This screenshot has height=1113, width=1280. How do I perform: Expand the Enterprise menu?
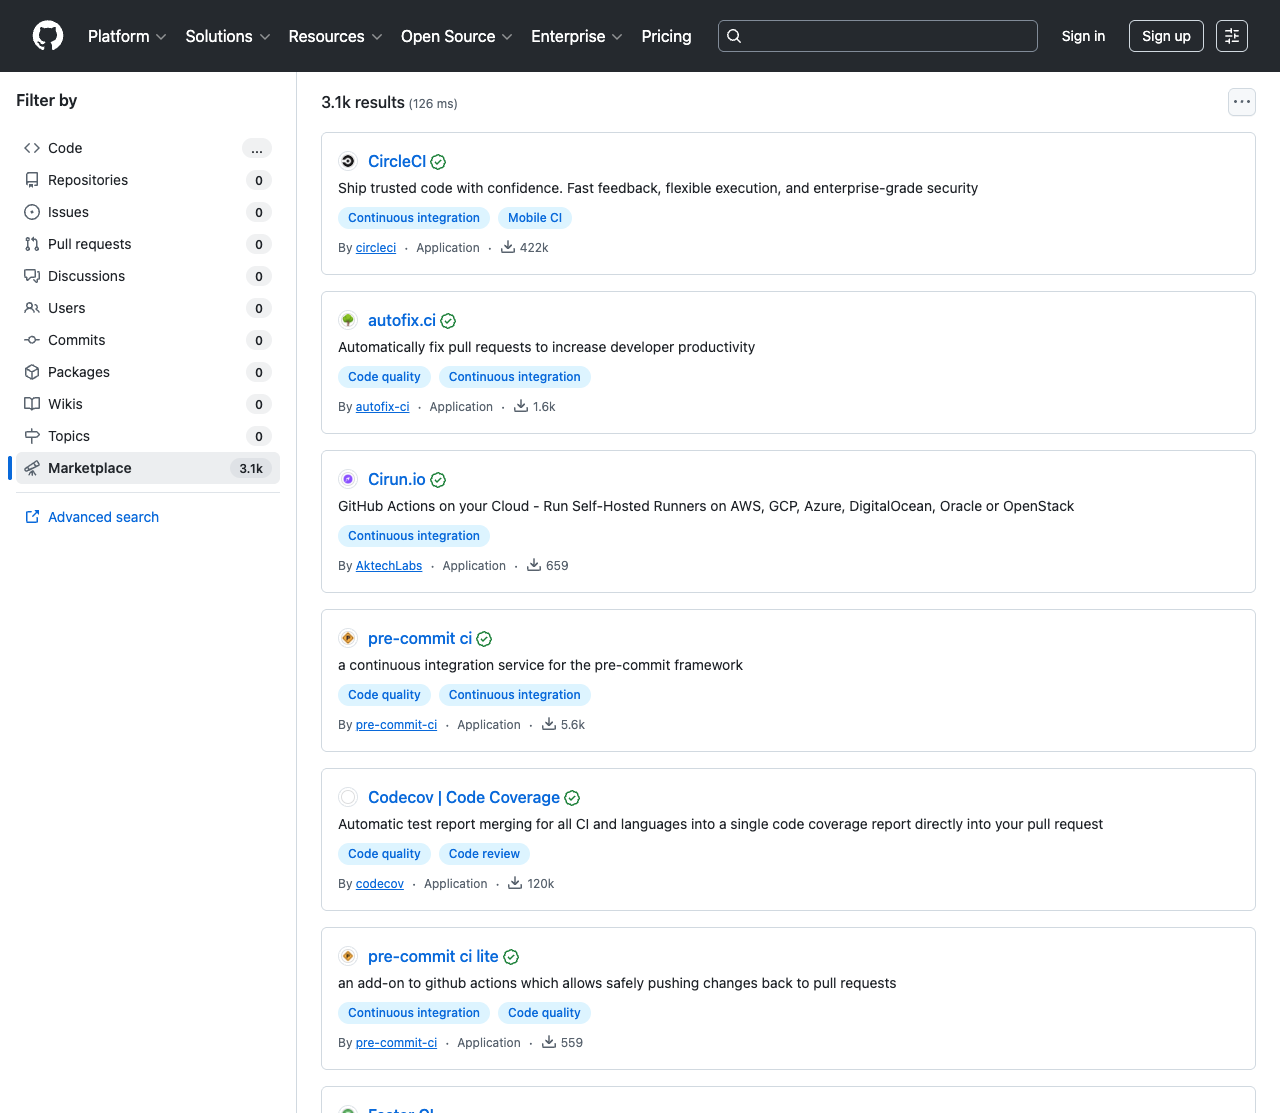(577, 36)
